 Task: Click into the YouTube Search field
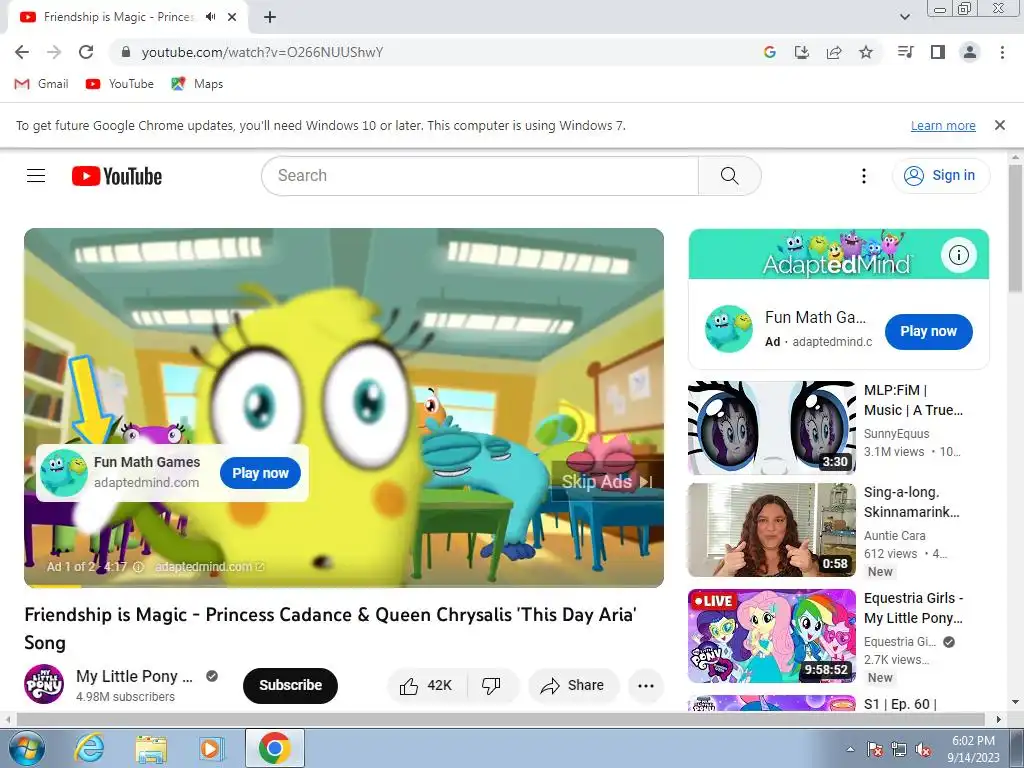click(480, 176)
